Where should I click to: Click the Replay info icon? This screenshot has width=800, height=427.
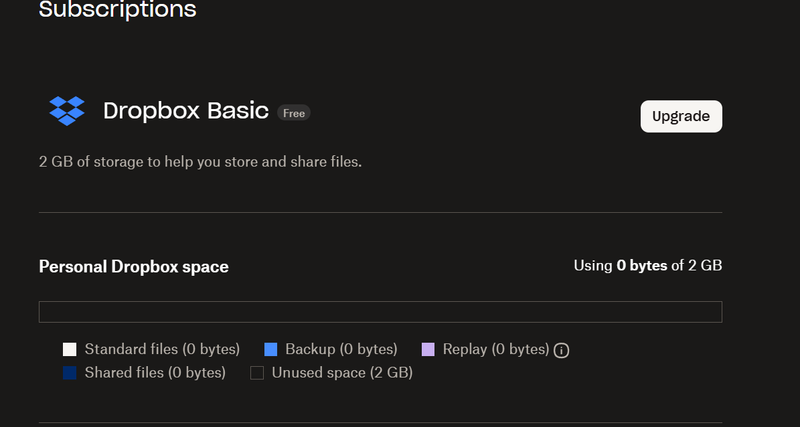click(x=562, y=350)
